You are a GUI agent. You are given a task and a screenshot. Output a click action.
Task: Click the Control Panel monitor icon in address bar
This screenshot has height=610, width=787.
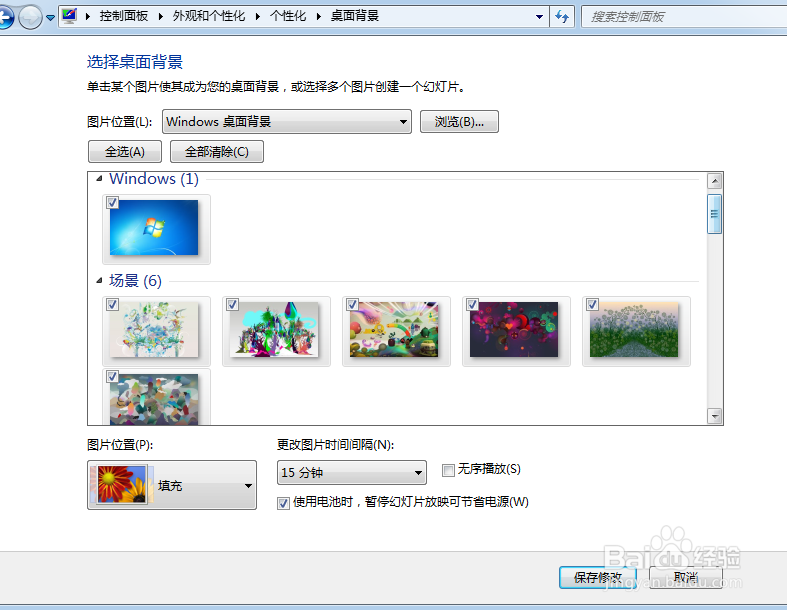coord(69,16)
